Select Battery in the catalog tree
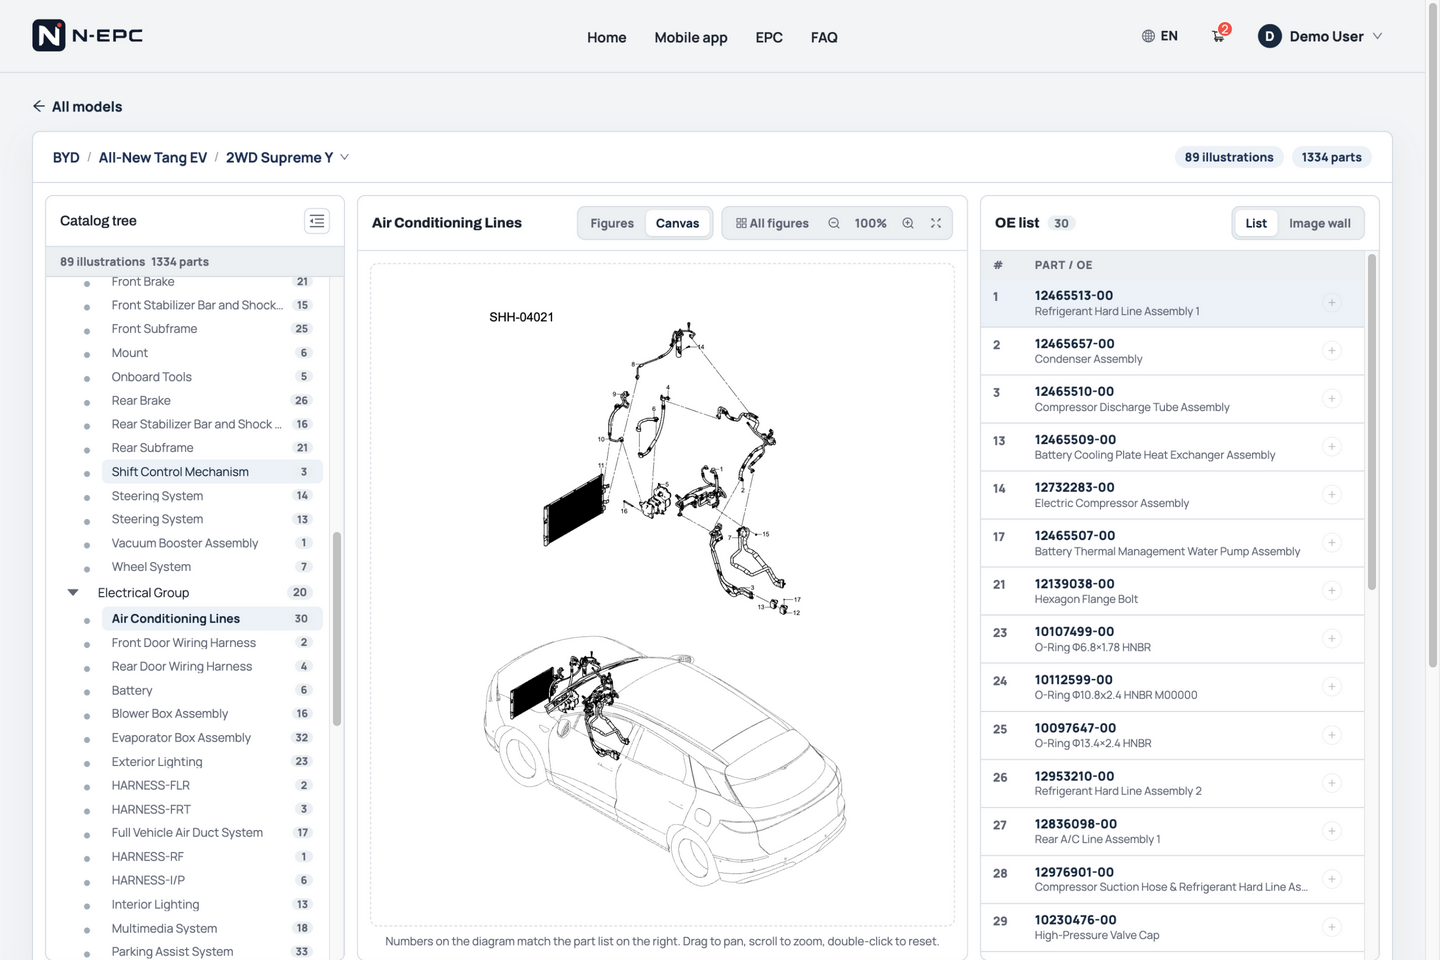Viewport: 1440px width, 960px height. 212,690
